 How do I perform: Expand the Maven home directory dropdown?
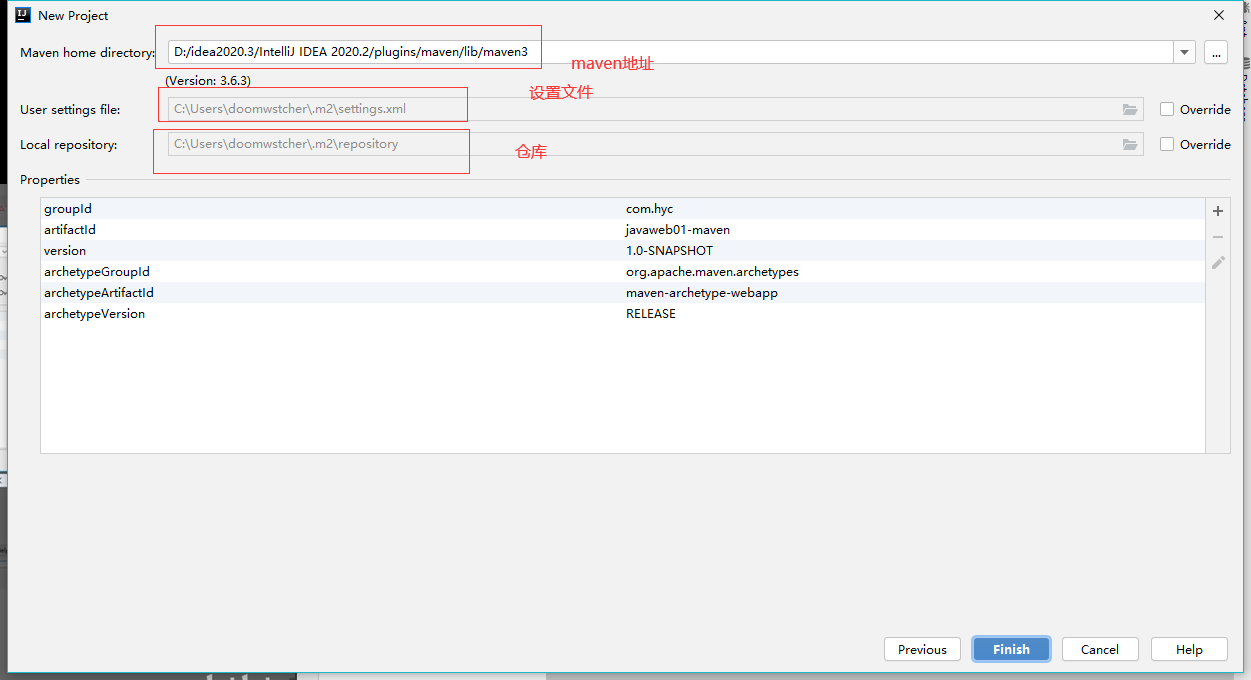(1185, 52)
